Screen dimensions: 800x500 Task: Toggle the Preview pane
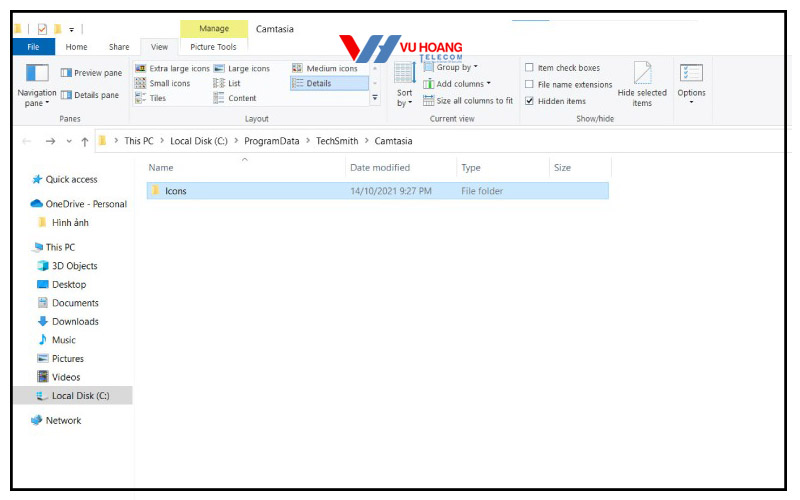(91, 73)
